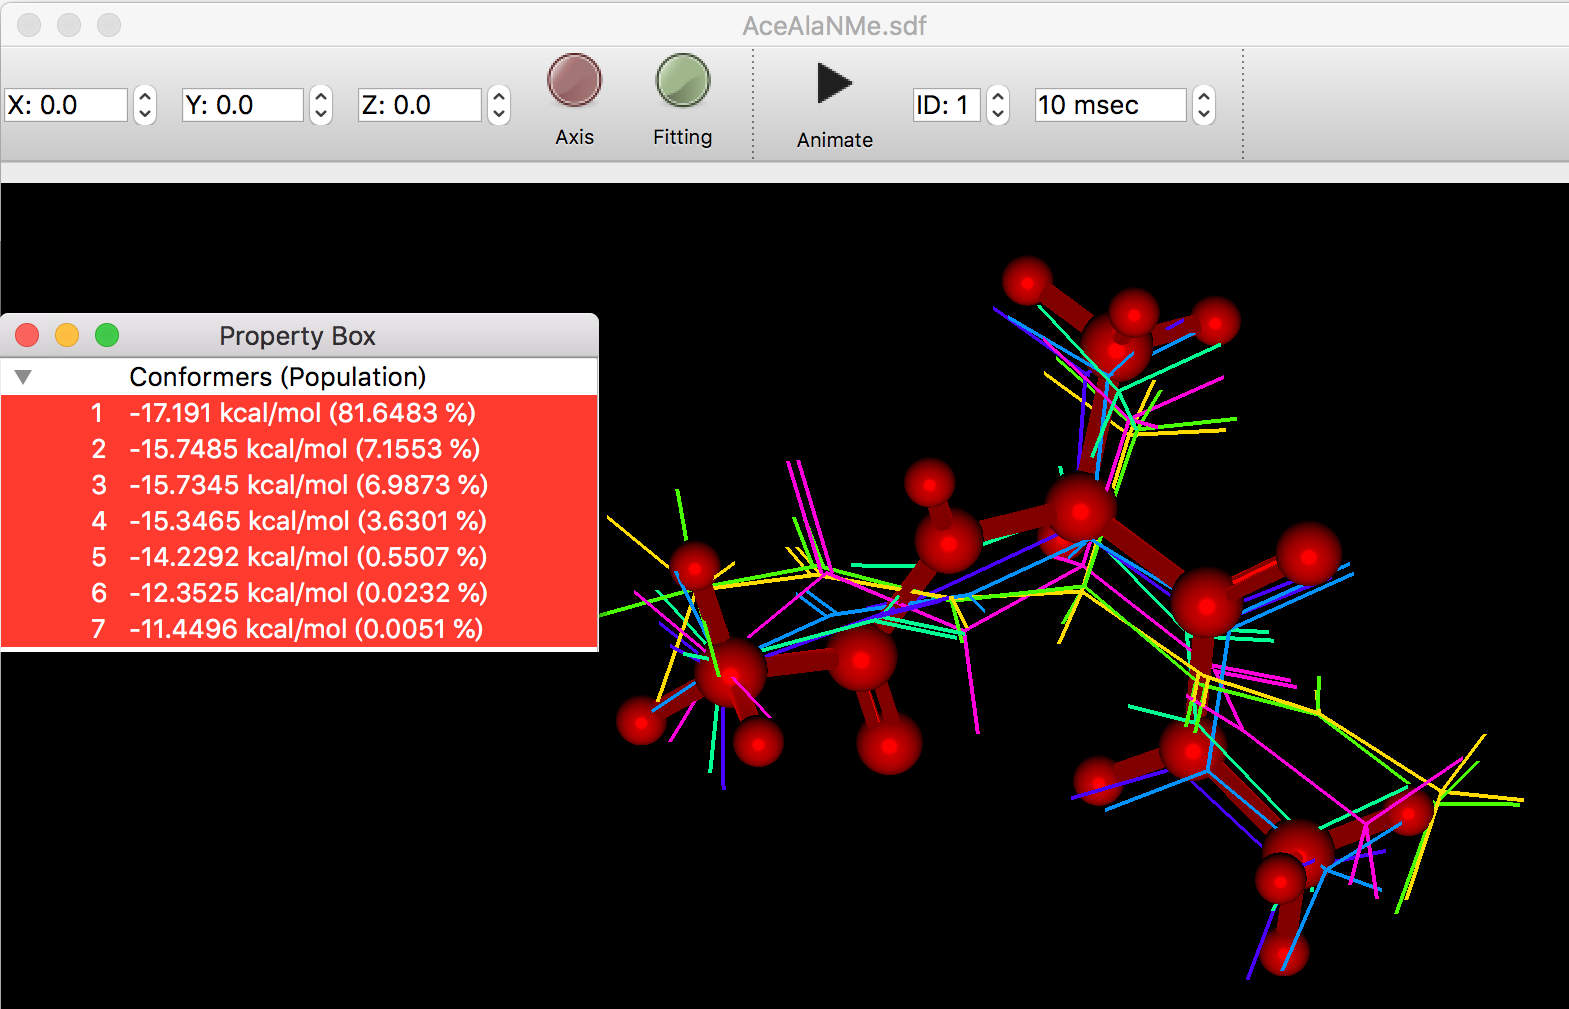Collapse the Conformers (Population) list

[23, 377]
